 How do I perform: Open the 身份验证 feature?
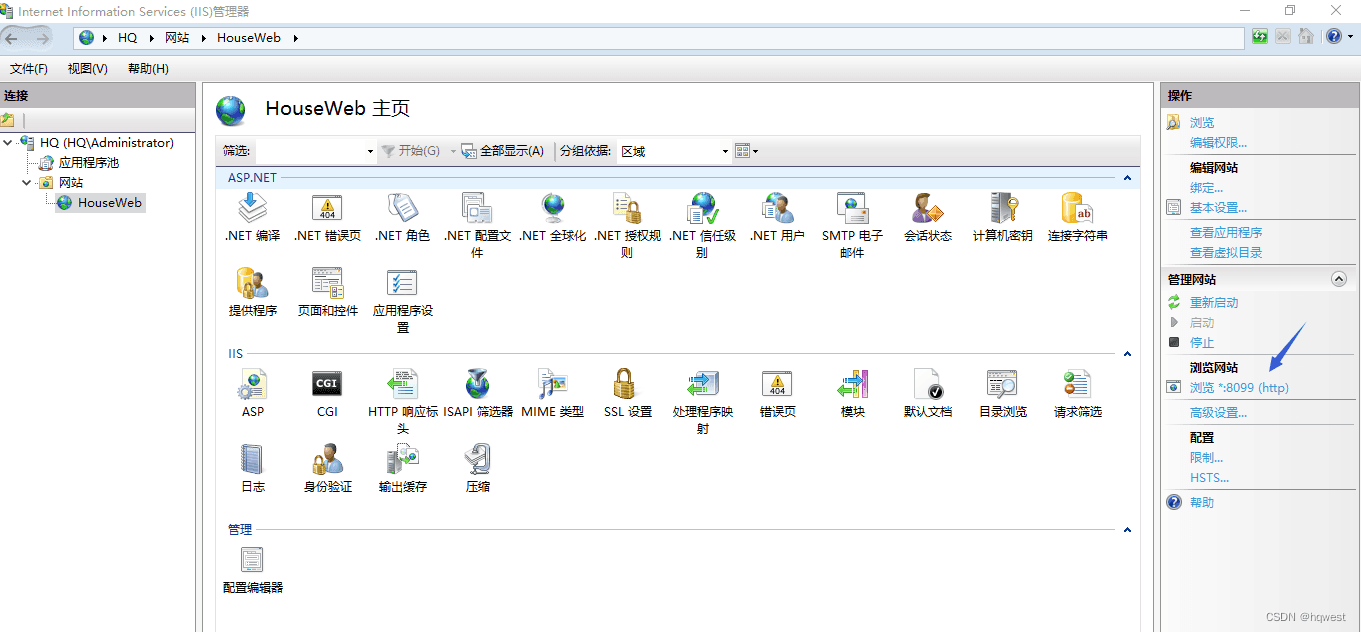[327, 468]
